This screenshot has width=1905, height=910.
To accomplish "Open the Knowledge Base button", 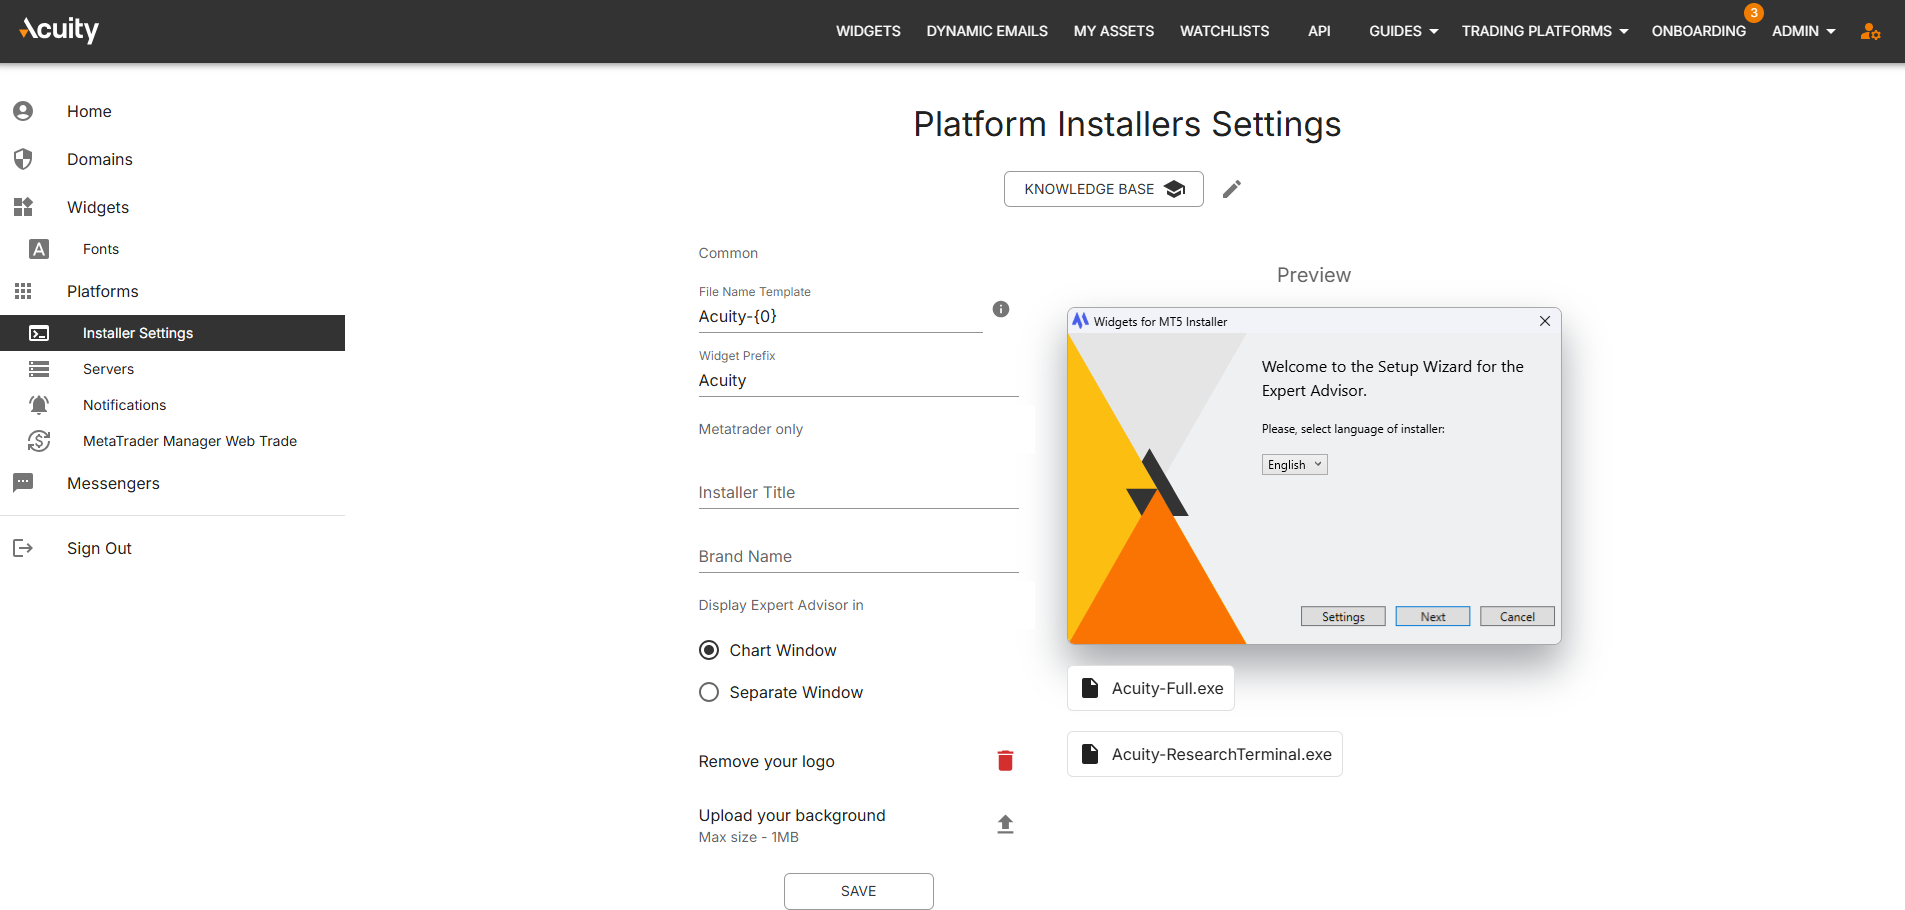I will pyautogui.click(x=1103, y=189).
